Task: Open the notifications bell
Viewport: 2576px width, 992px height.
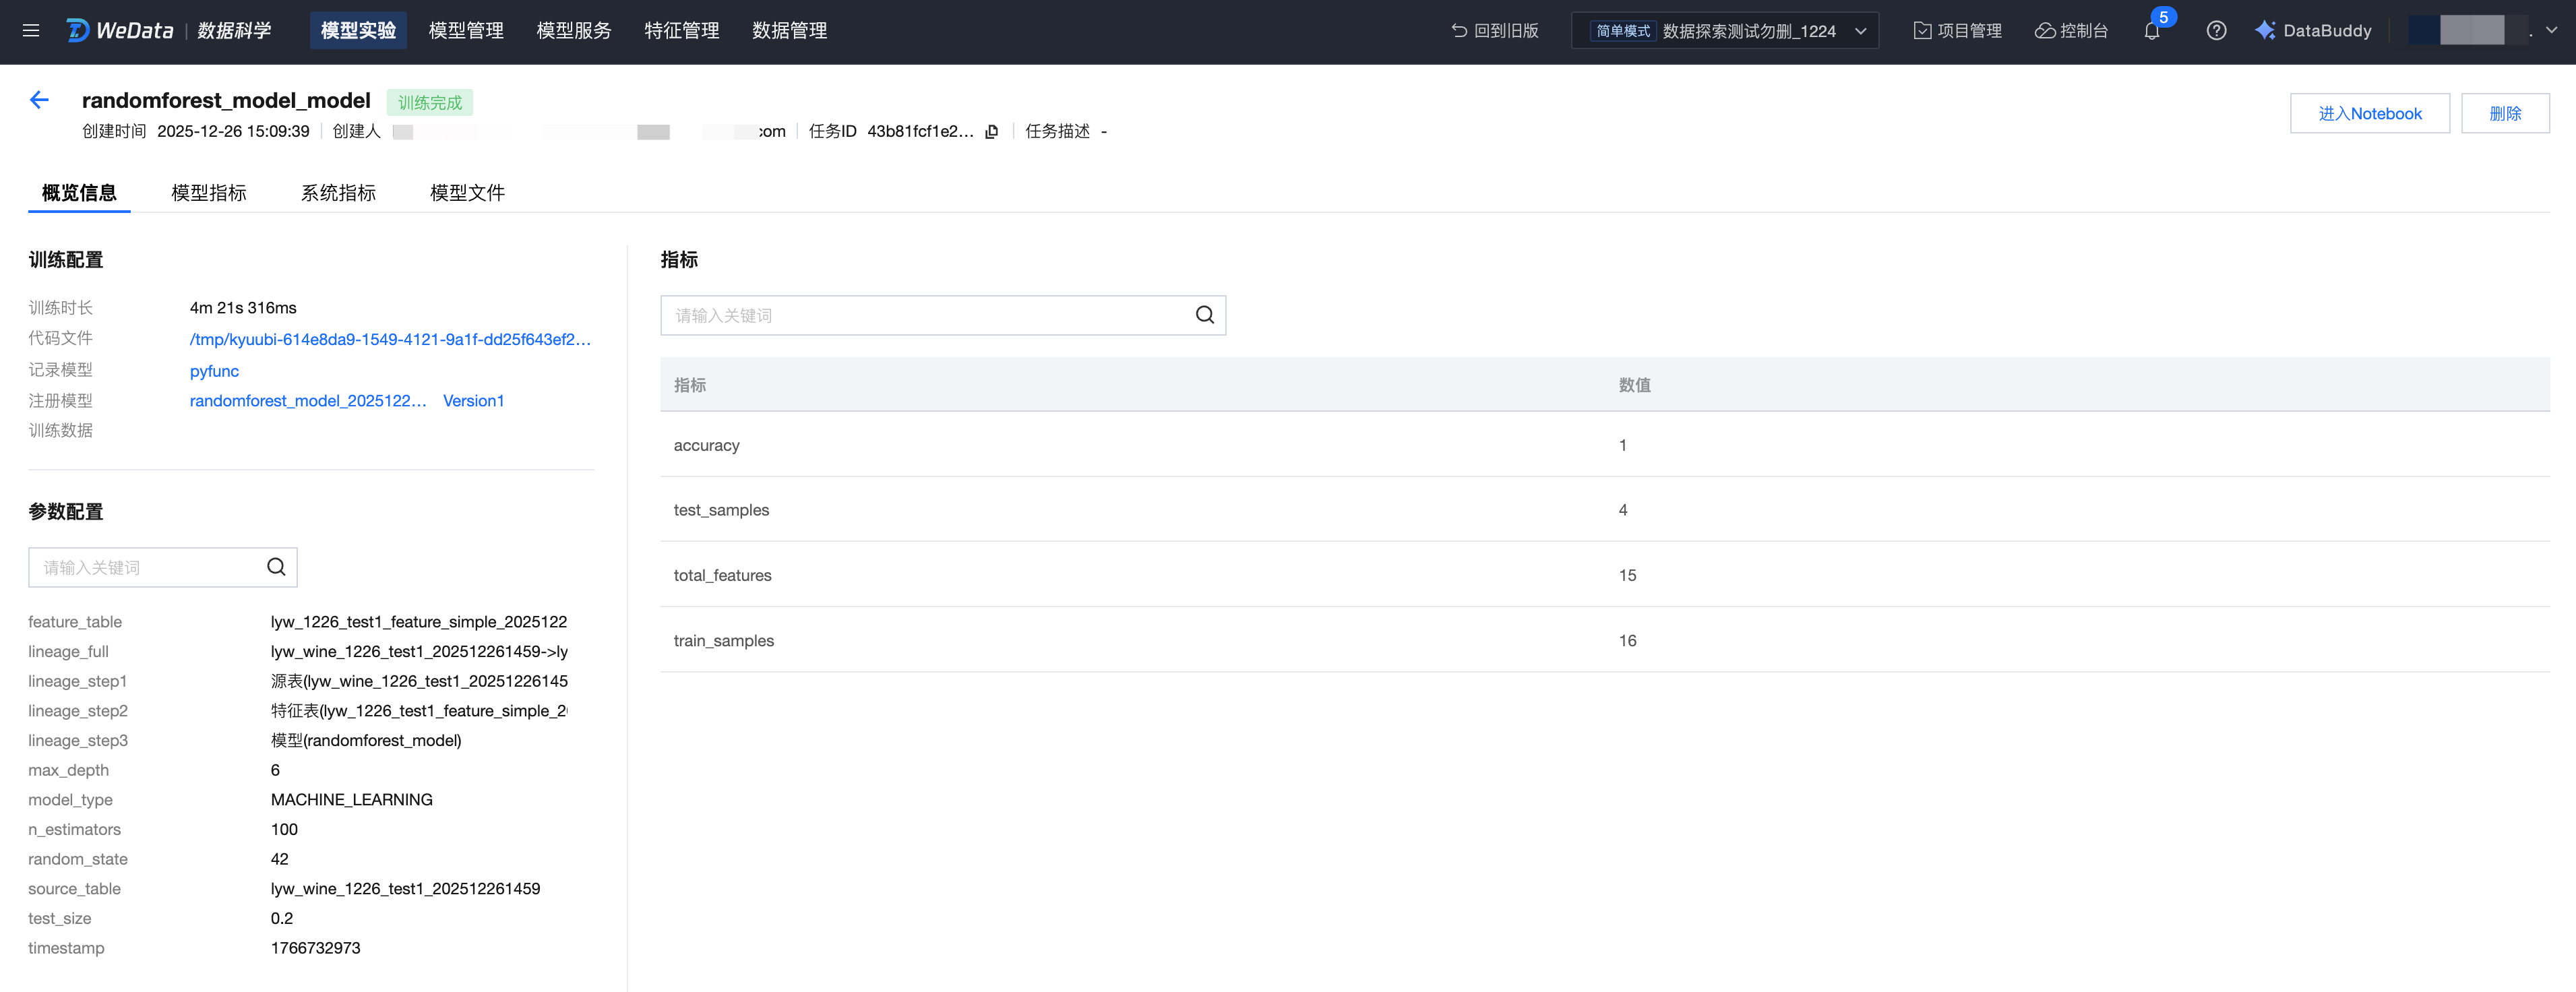Action: point(2151,31)
